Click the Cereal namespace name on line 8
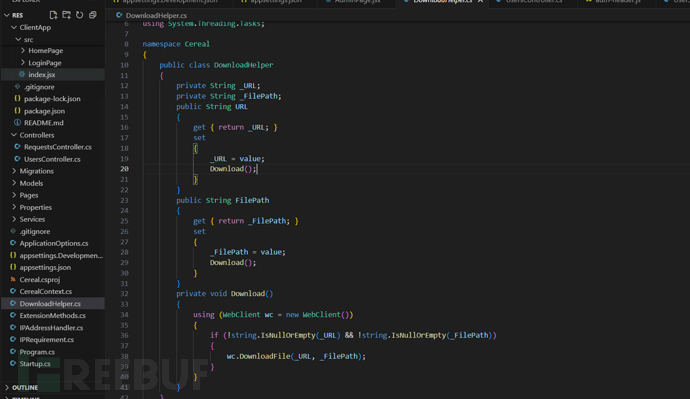 point(197,44)
